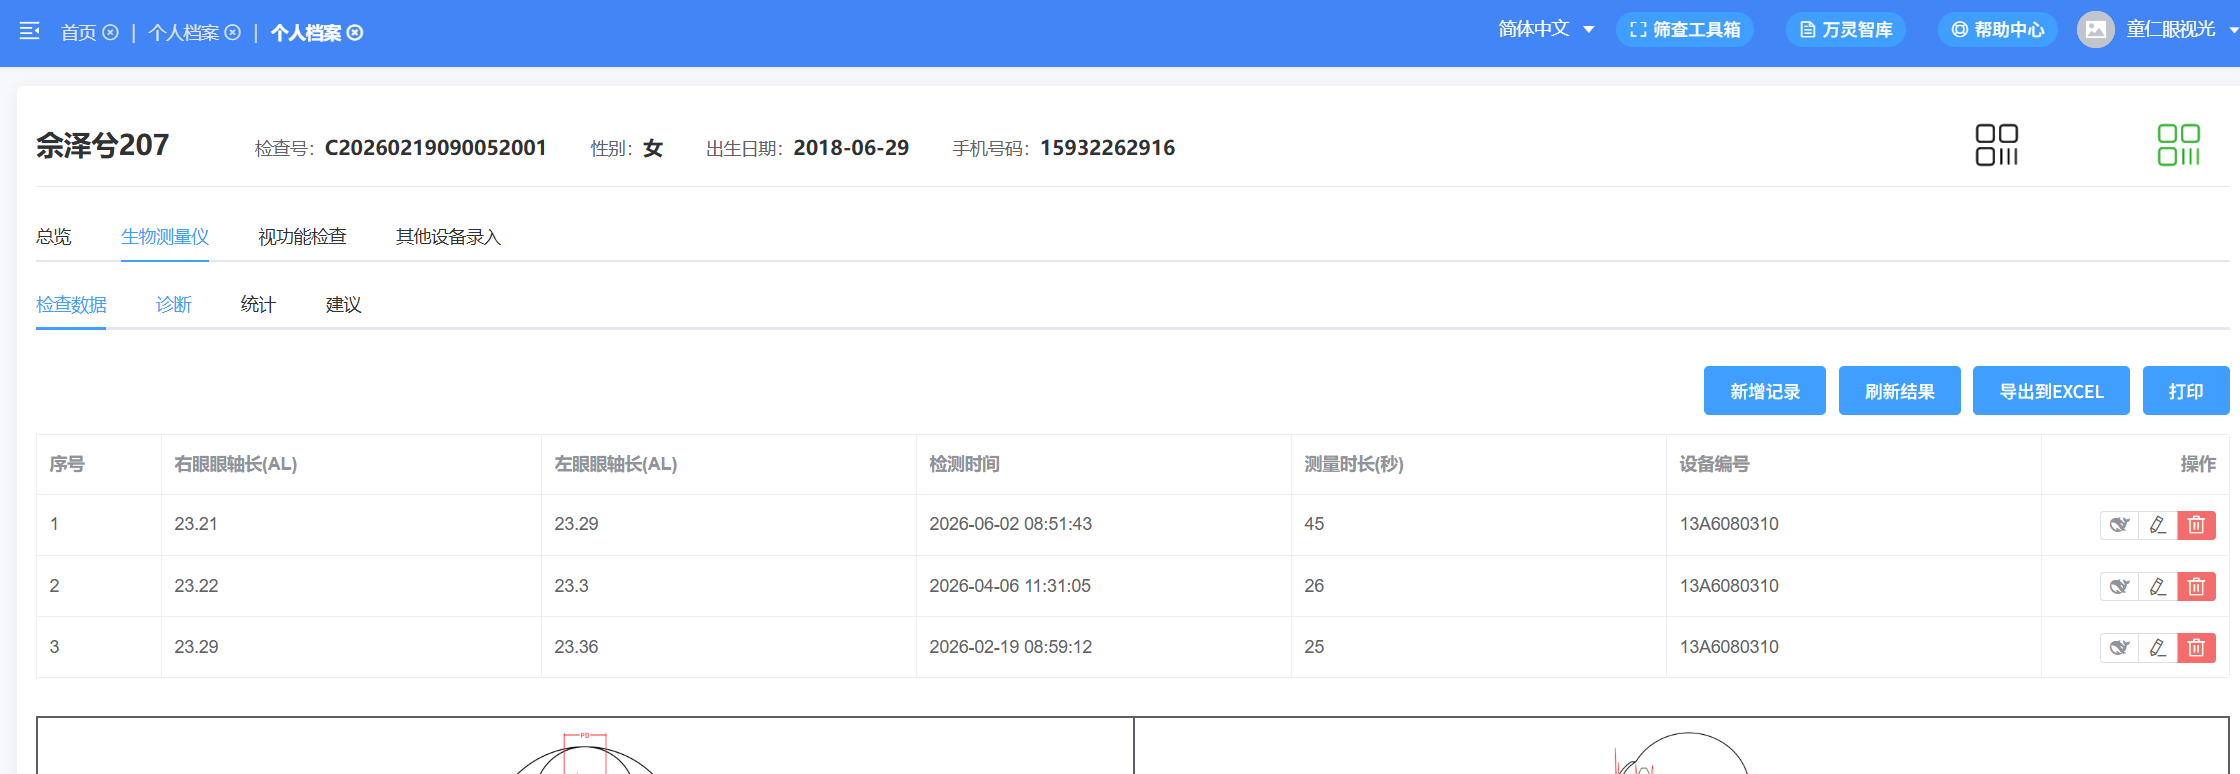This screenshot has height=774, width=2240.
Task: Toggle eye visibility icon for row 3
Action: (x=2119, y=648)
